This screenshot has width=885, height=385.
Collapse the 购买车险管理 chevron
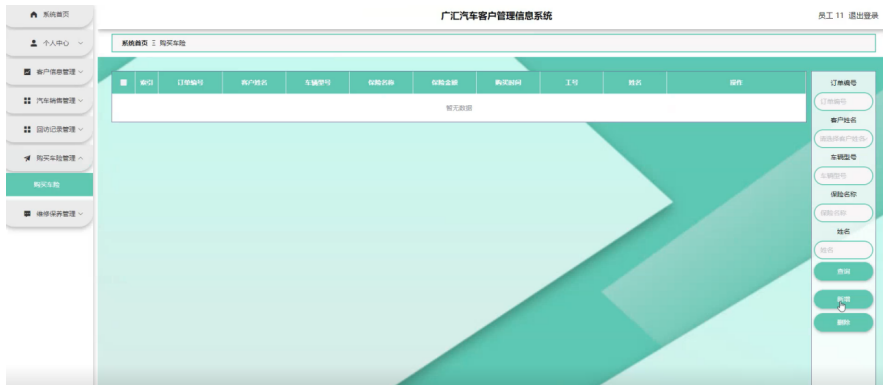[x=81, y=158]
